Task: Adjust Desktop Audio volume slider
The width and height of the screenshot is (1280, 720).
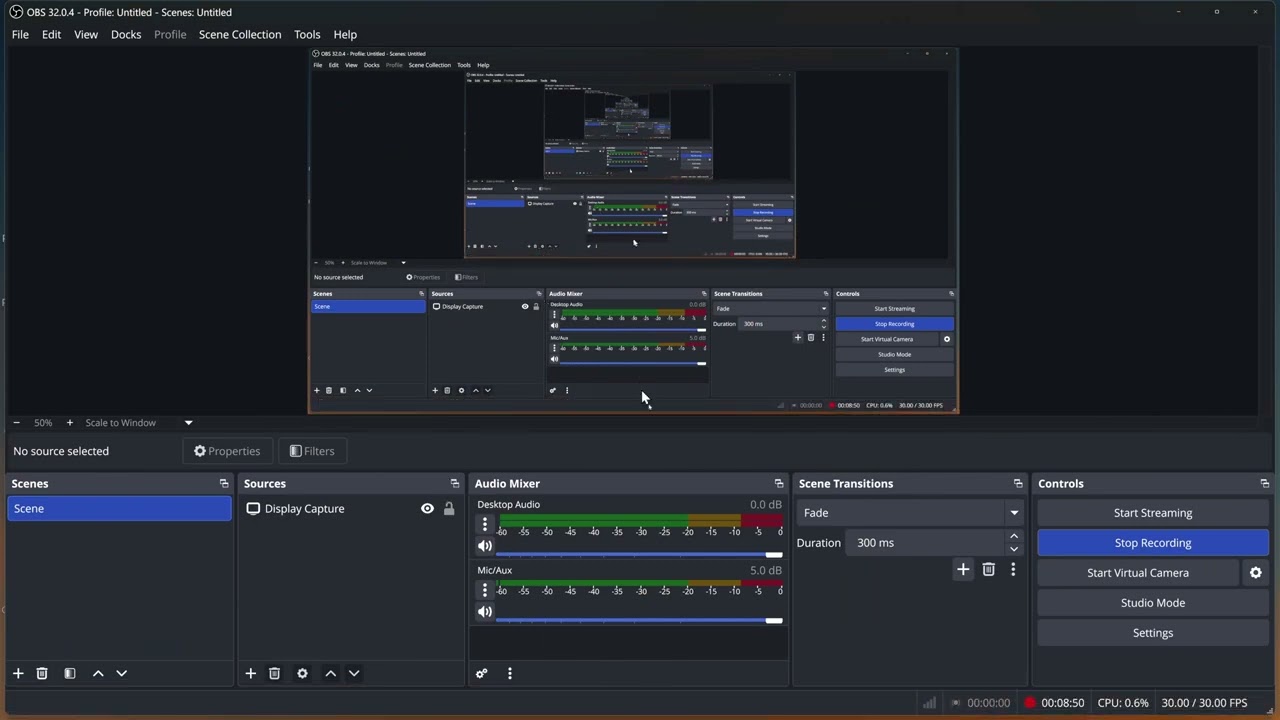Action: [639, 555]
